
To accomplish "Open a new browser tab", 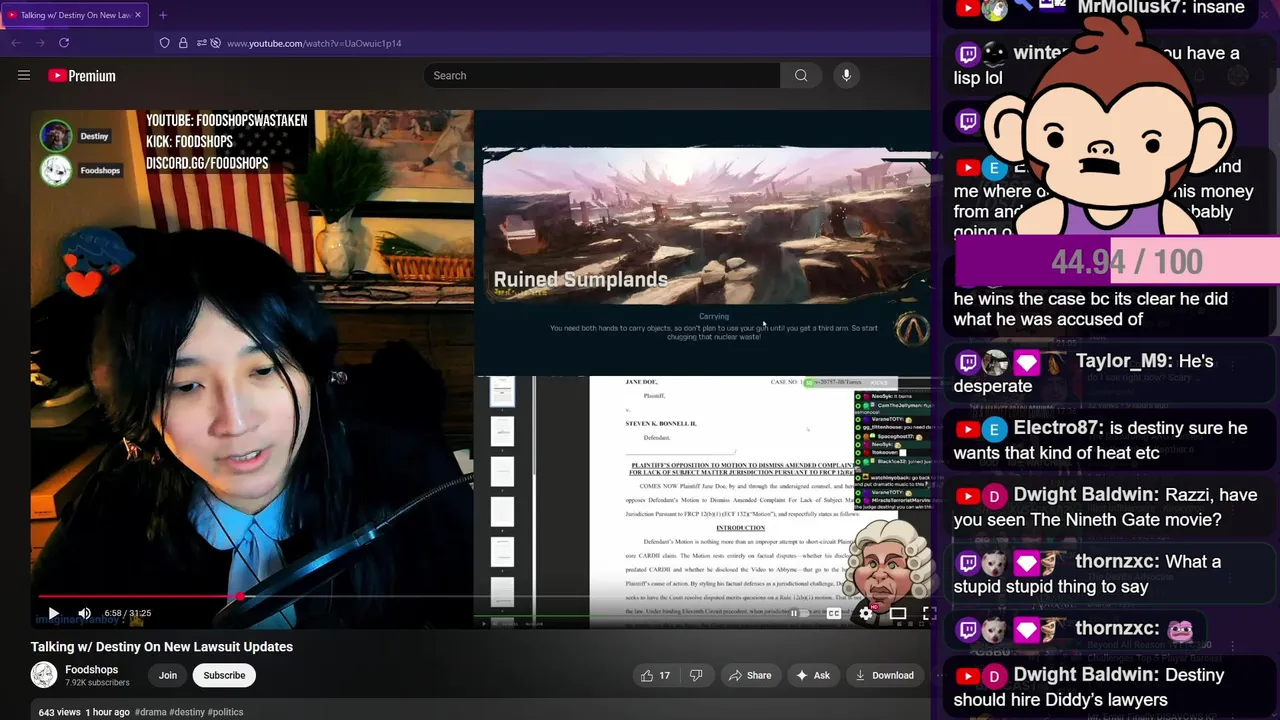I will pyautogui.click(x=163, y=15).
